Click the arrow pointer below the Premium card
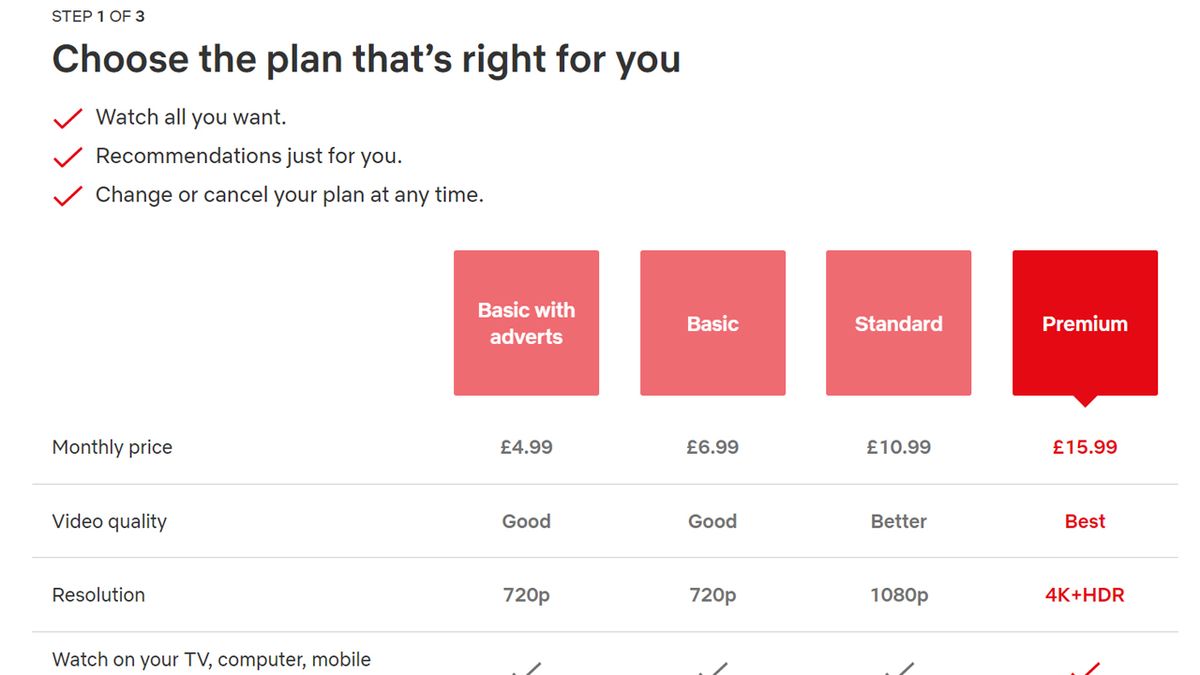Viewport: 1200px width, 675px height. click(x=1084, y=400)
